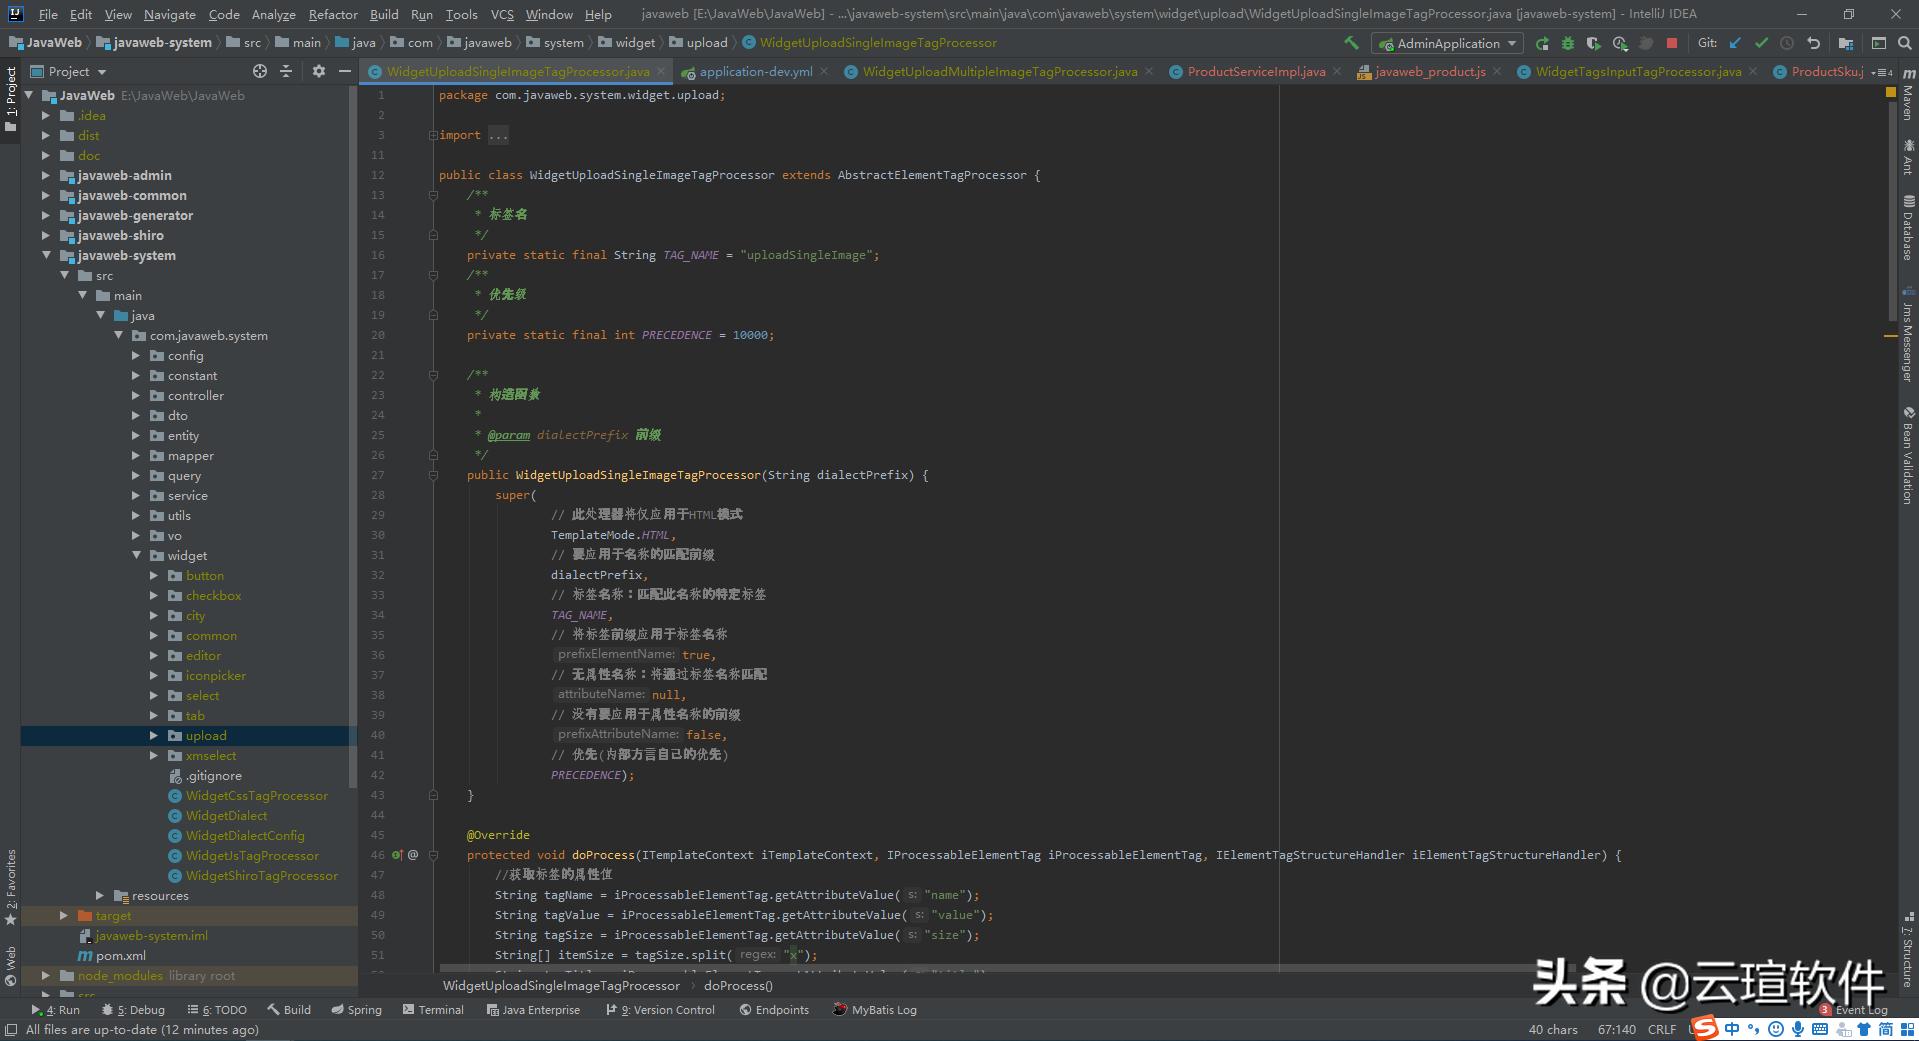Stop the running application
The height and width of the screenshot is (1041, 1919).
[1671, 43]
